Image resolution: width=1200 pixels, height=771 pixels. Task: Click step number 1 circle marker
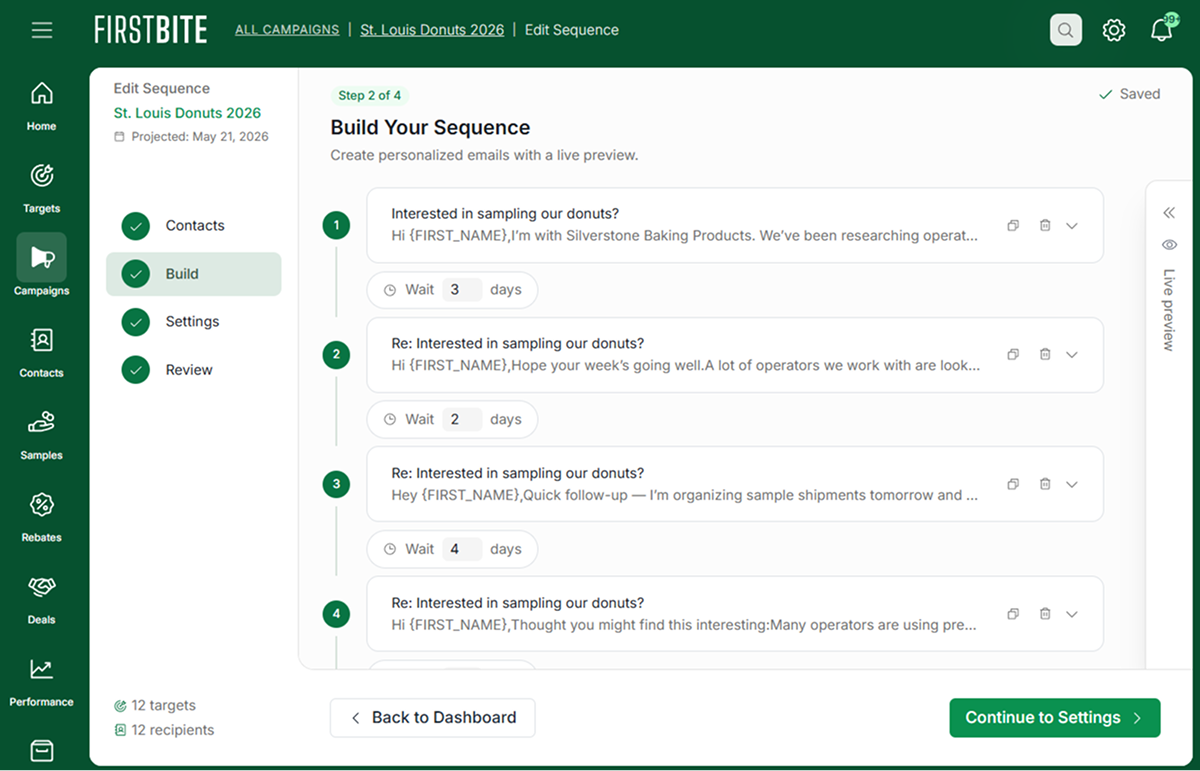coord(336,226)
